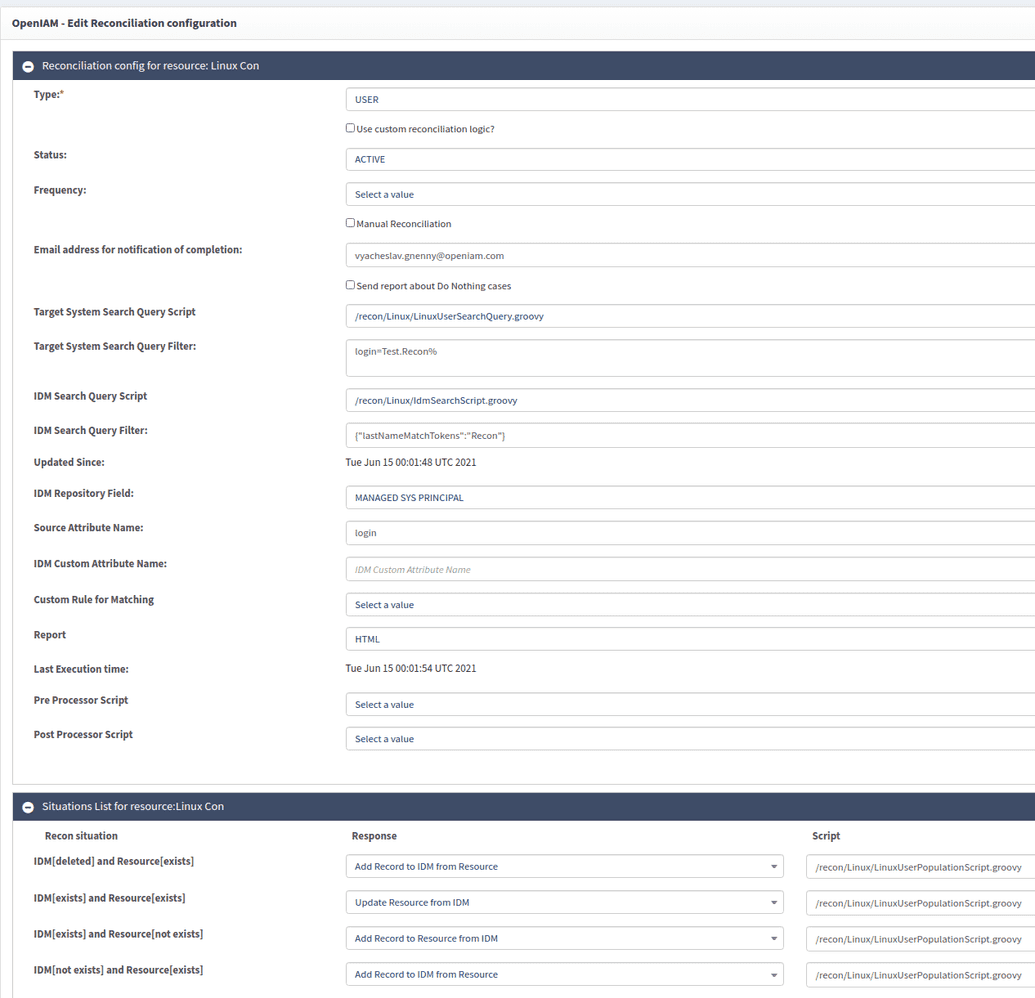Open IDM[exists] and Resource[exists] response dropdown
This screenshot has width=1035, height=998.
[565, 903]
